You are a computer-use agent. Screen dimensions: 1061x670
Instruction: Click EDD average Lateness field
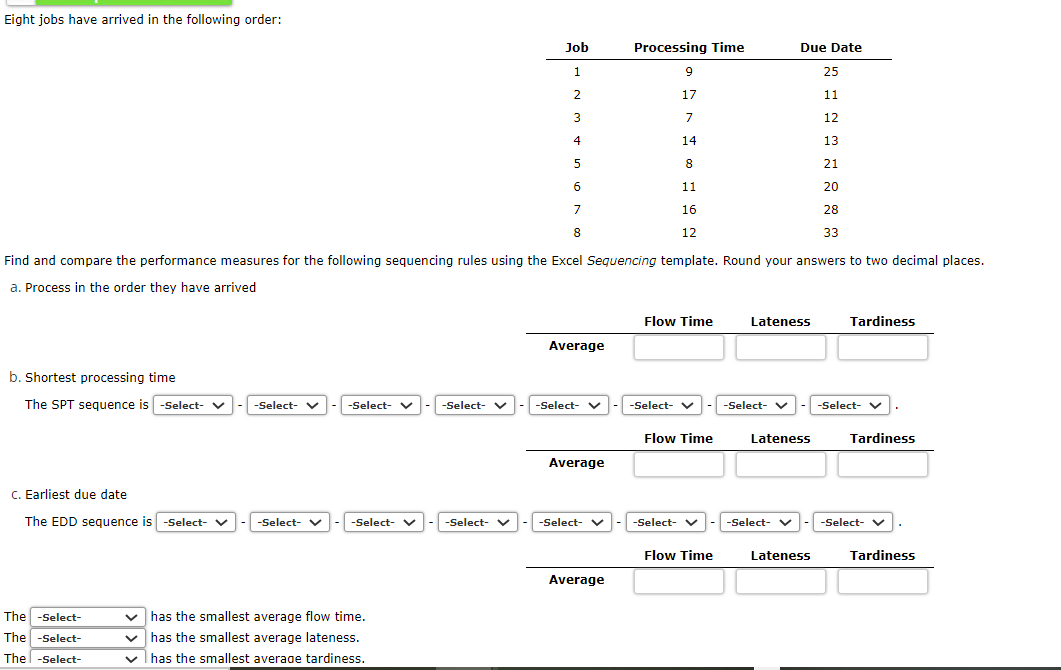click(781, 582)
